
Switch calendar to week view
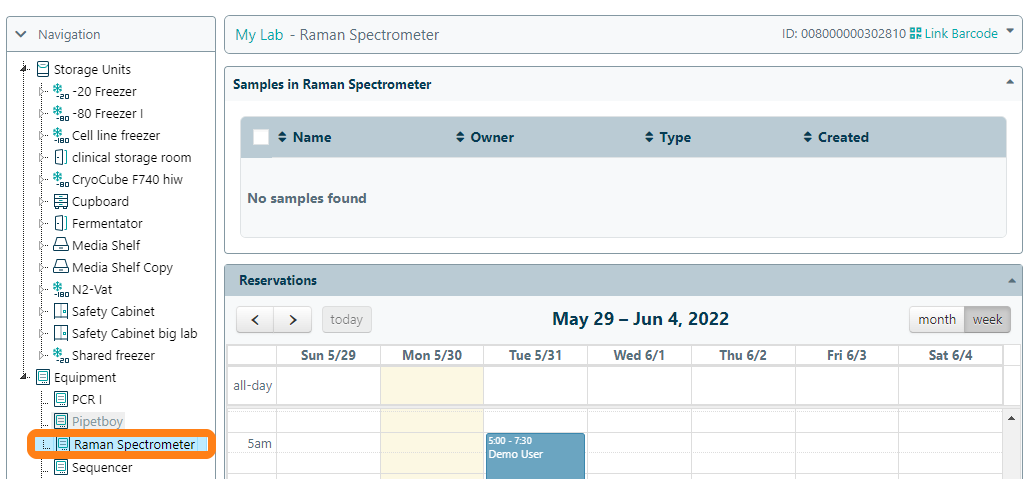(x=987, y=319)
